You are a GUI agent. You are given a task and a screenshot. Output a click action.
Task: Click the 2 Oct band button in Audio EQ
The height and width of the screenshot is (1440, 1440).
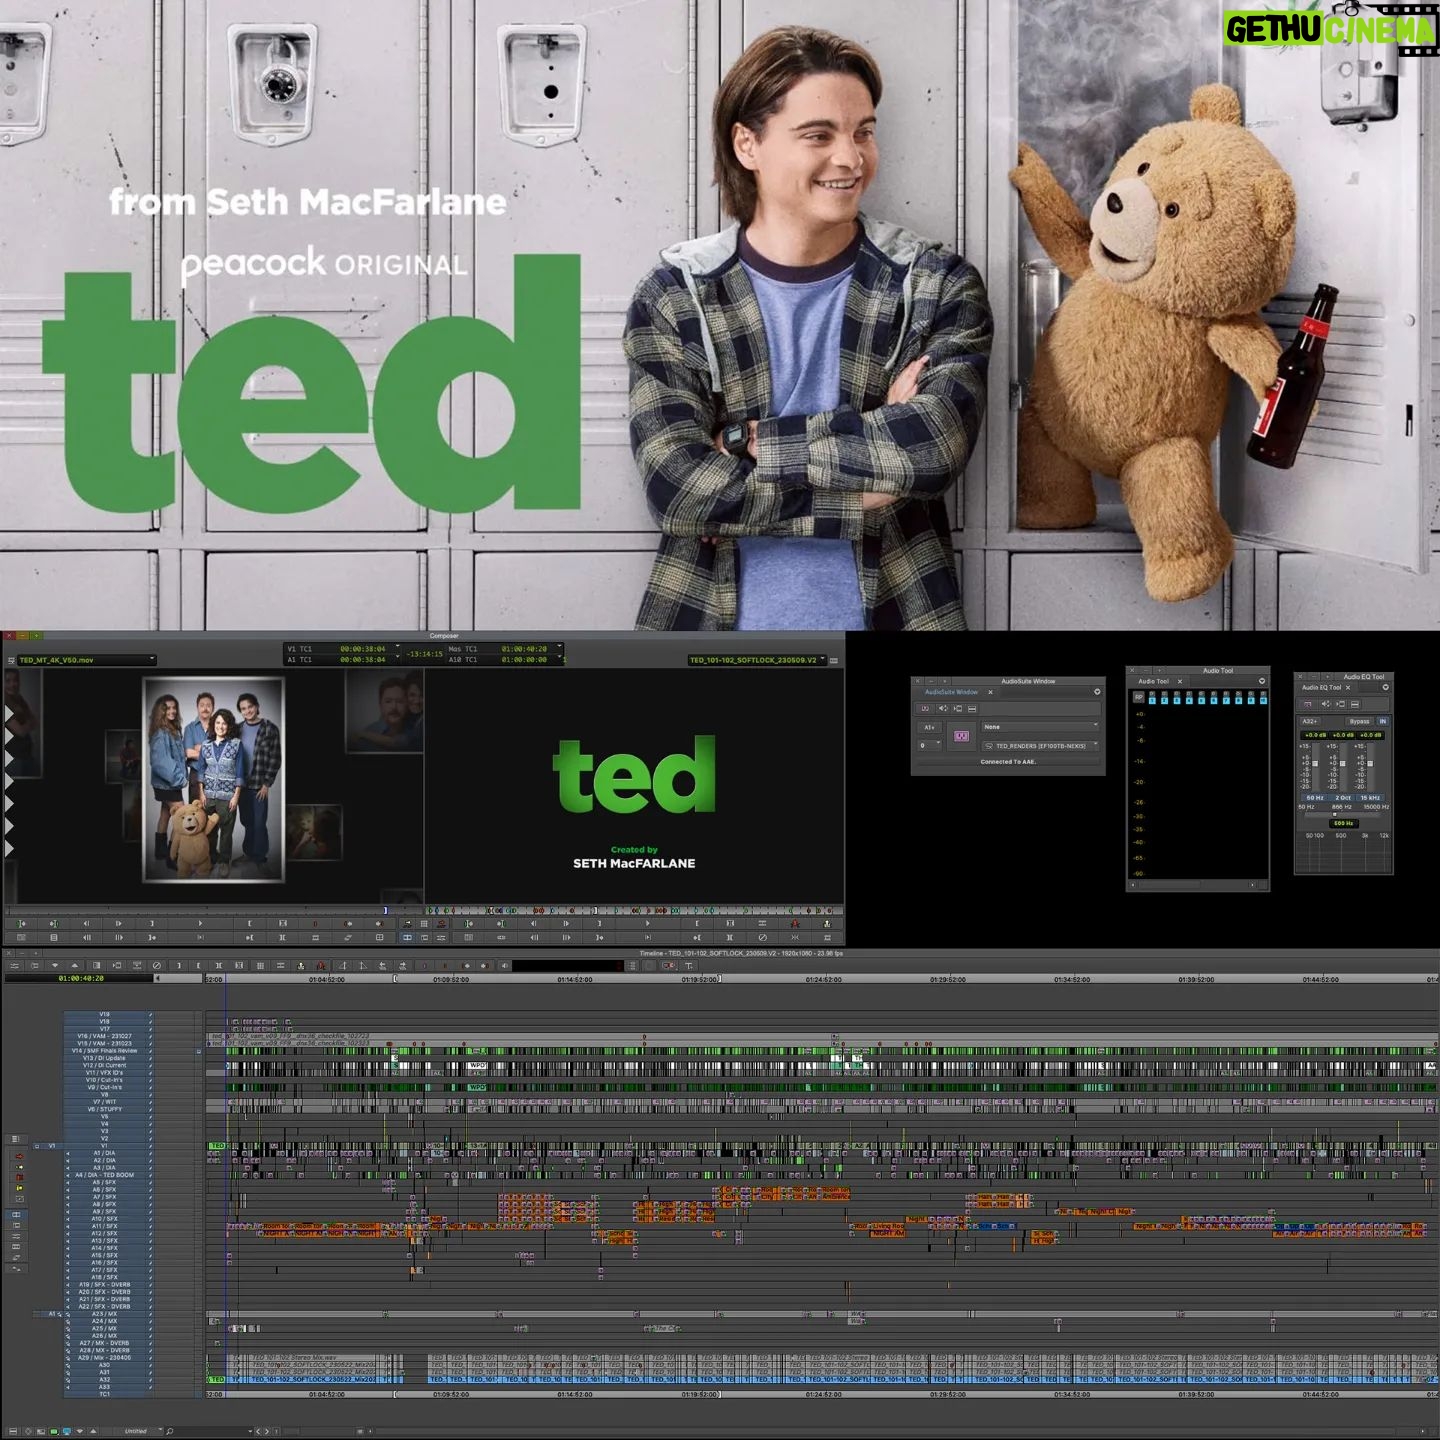click(1343, 798)
